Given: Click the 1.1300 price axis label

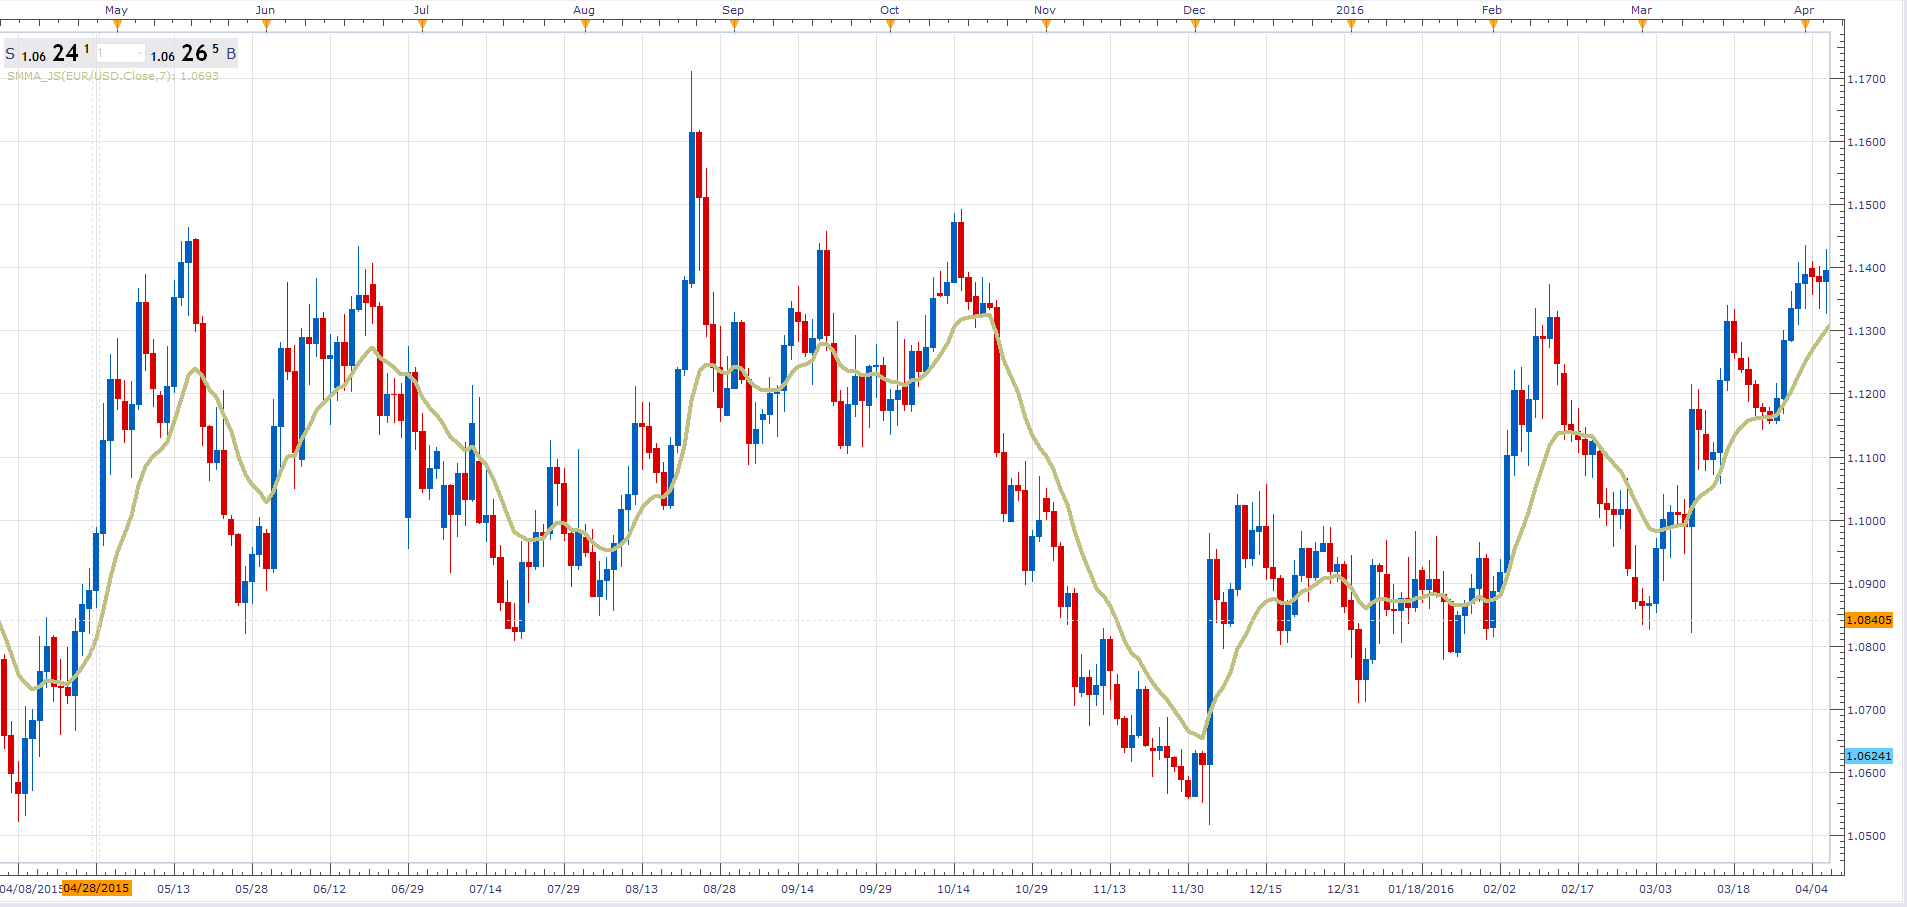Looking at the screenshot, I should pos(1866,331).
